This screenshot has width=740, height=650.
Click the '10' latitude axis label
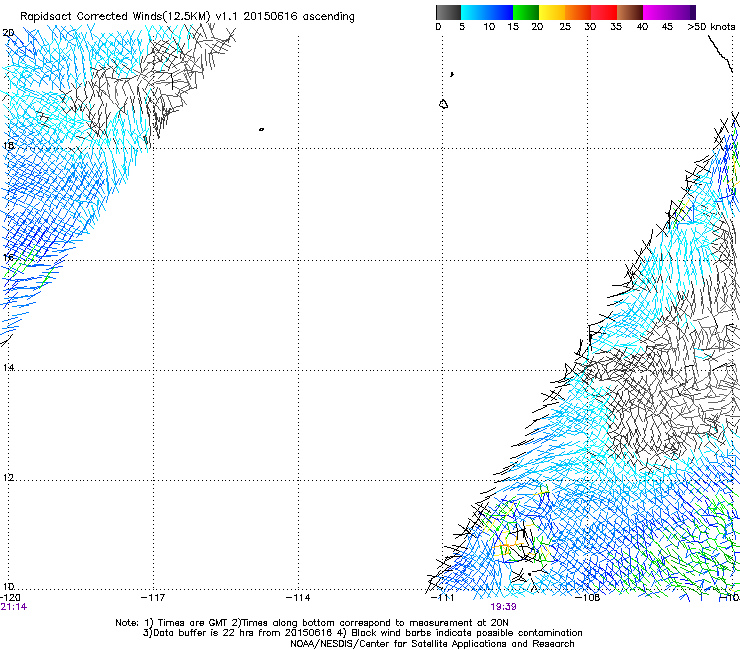[x=8, y=587]
